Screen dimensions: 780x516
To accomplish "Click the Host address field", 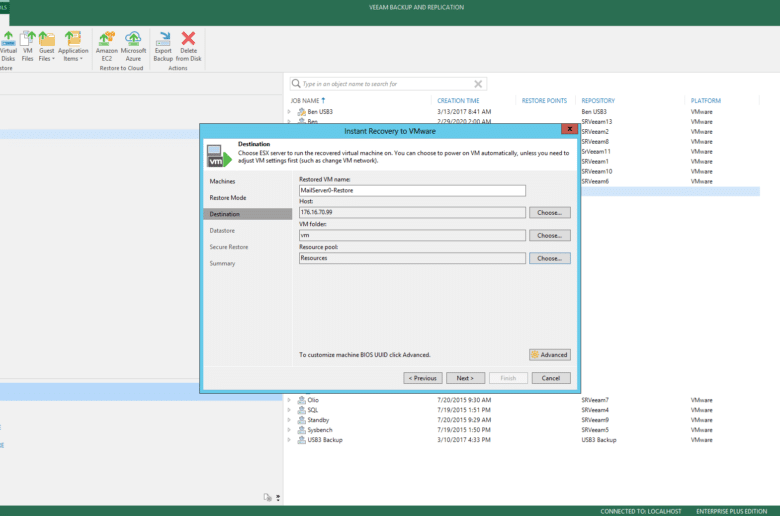I will [x=412, y=212].
